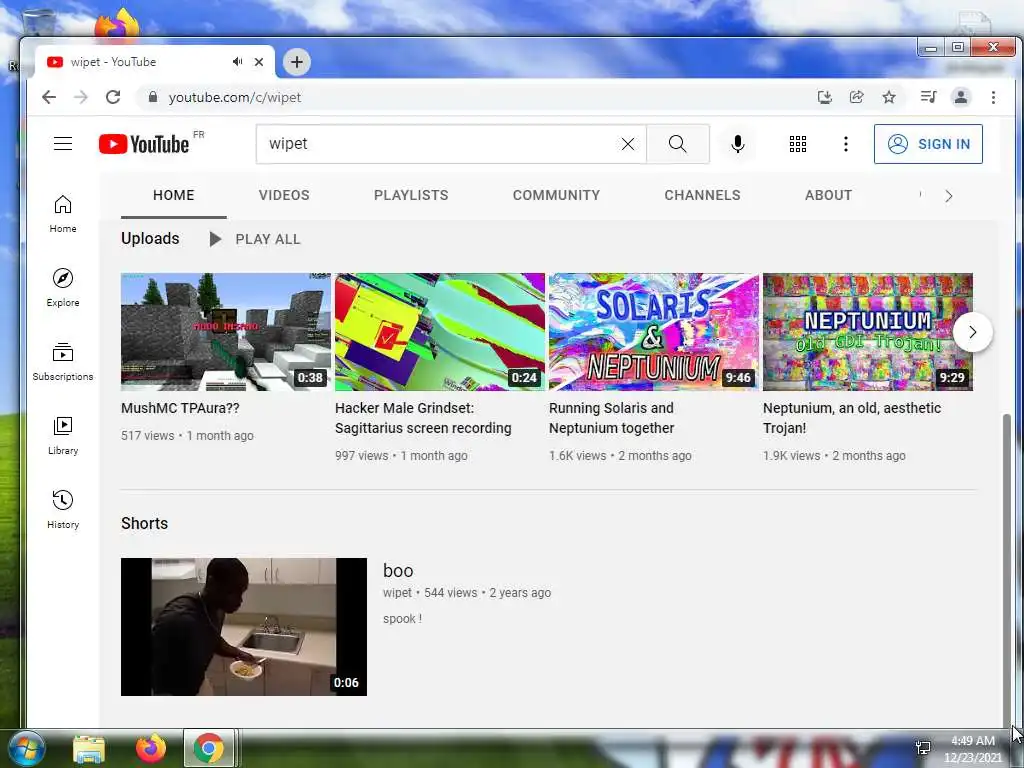Switch to the CHANNELS tab
1024x768 pixels.
pyautogui.click(x=702, y=195)
